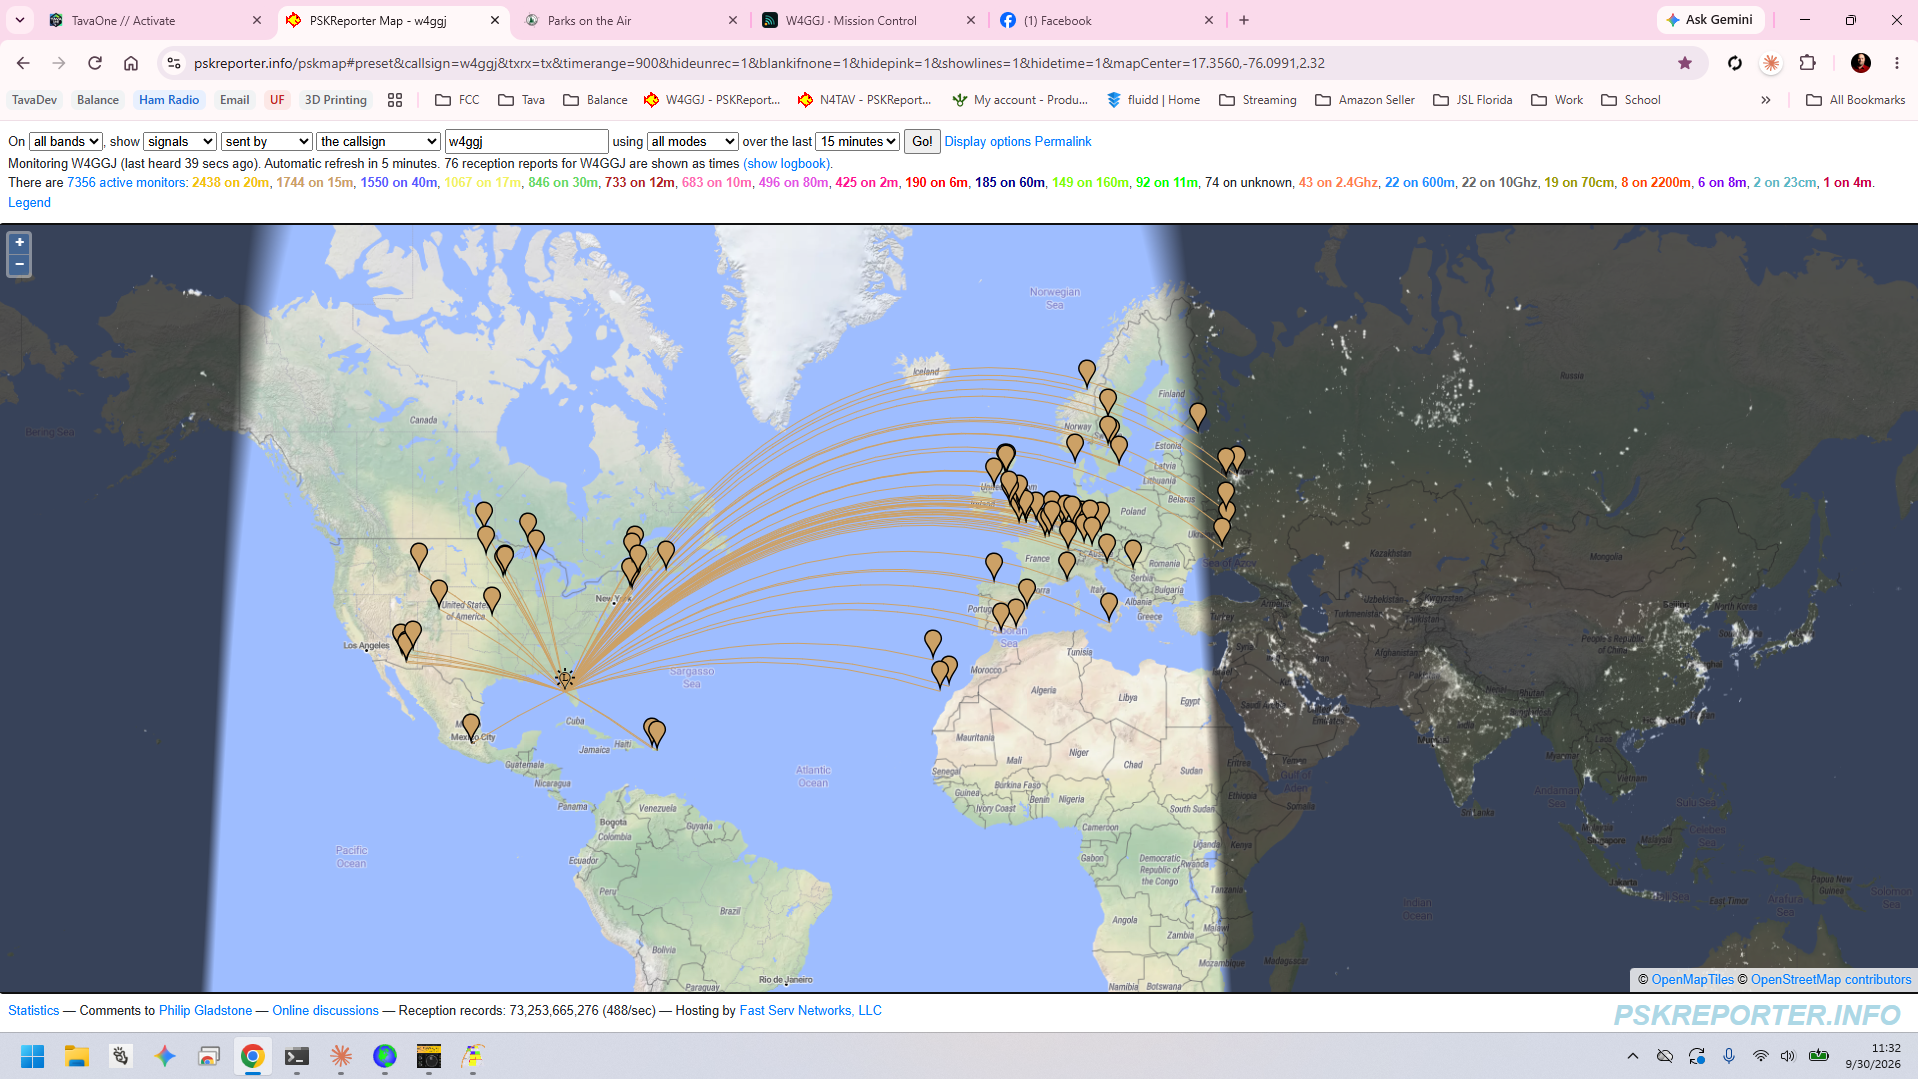This screenshot has height=1079, width=1918.
Task: Click the microphone icon in system tray
Action: pyautogui.click(x=1729, y=1056)
